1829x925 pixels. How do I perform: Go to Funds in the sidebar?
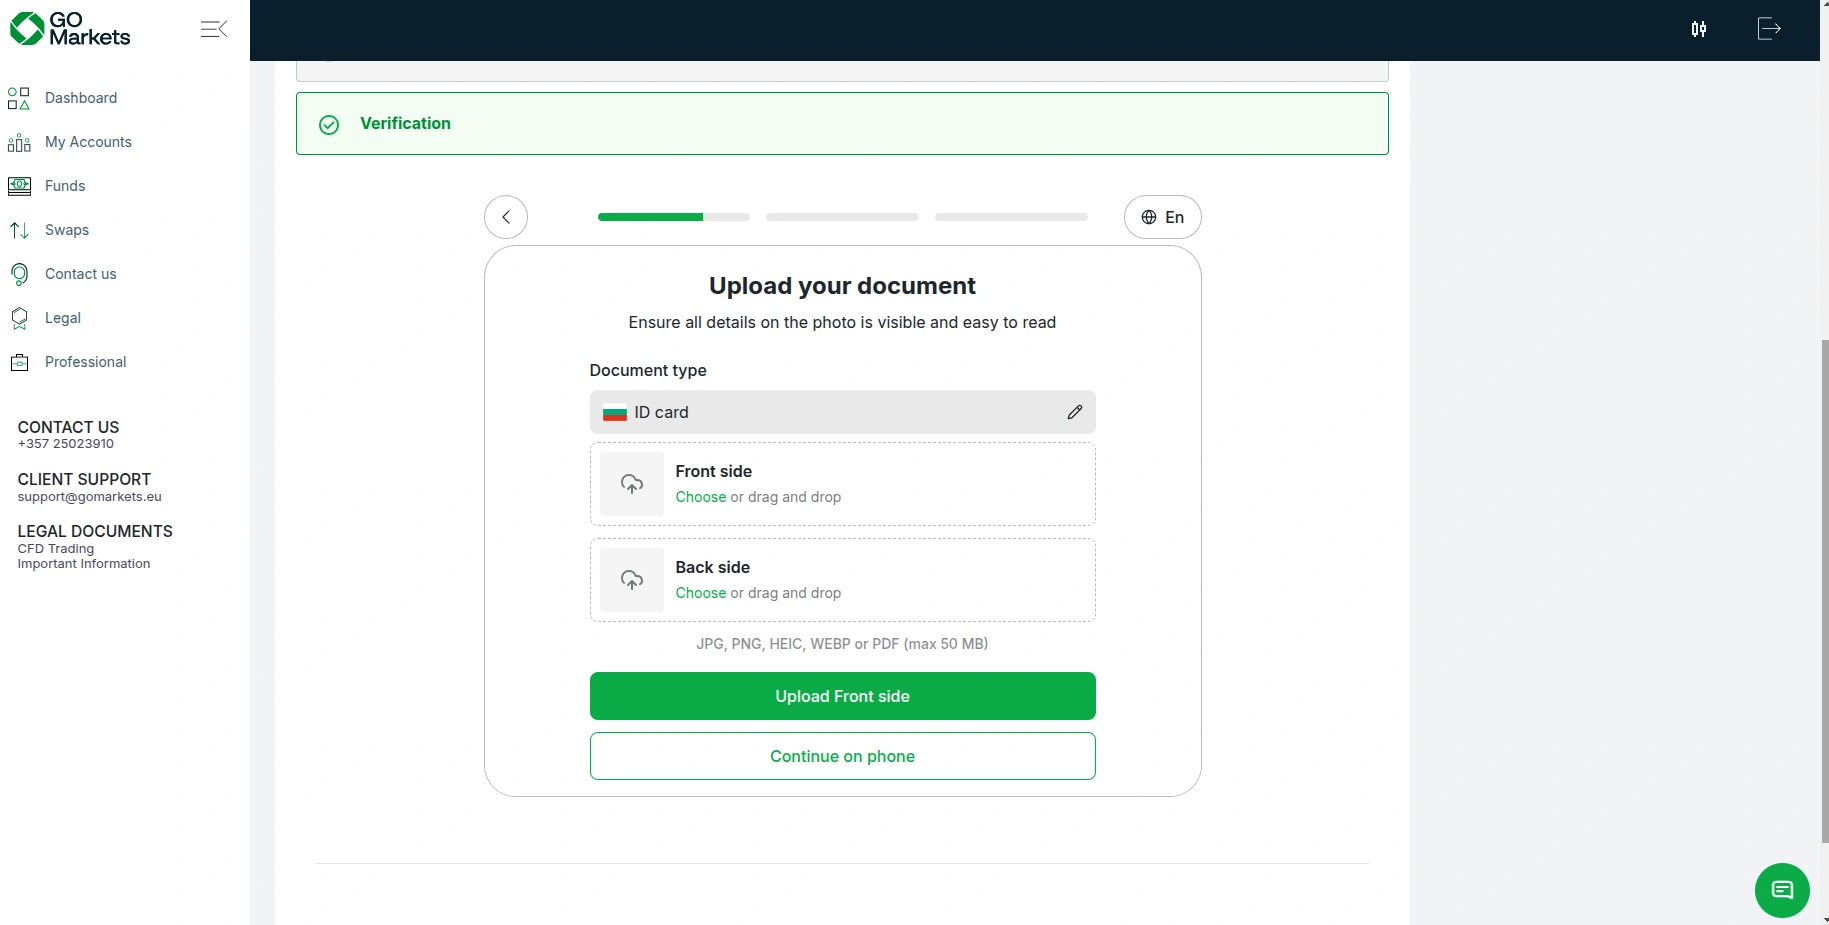(65, 186)
